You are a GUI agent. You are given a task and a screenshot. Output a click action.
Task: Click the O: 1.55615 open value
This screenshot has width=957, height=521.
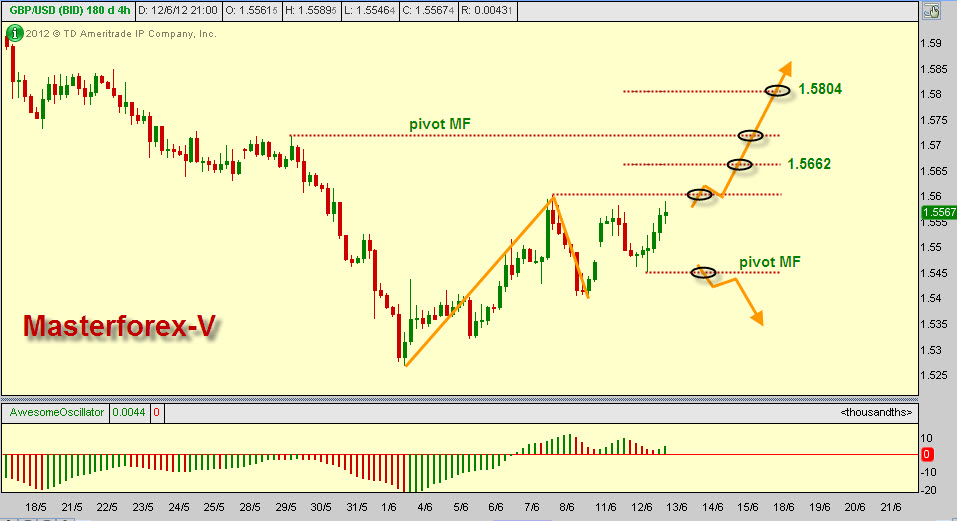click(251, 10)
